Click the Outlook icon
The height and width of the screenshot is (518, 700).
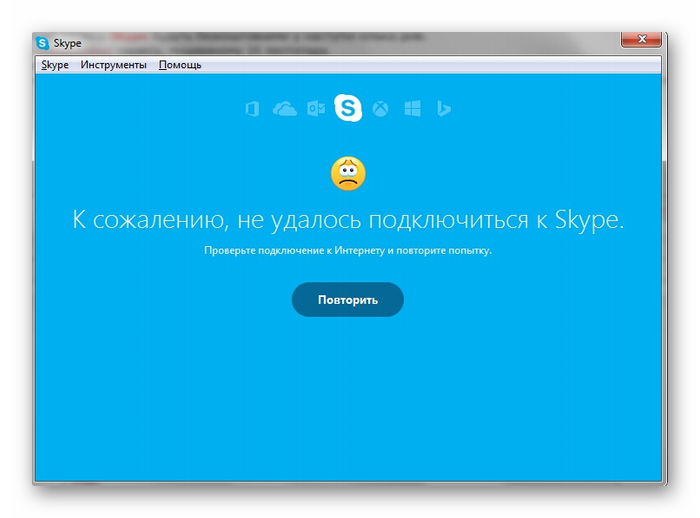pyautogui.click(x=316, y=109)
